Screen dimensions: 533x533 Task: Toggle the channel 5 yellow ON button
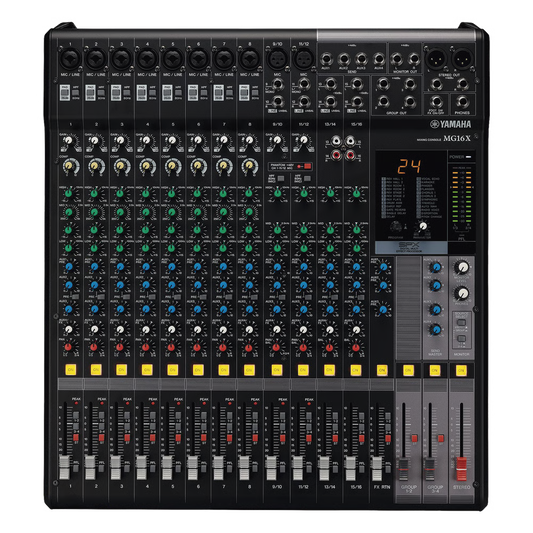pos(173,369)
